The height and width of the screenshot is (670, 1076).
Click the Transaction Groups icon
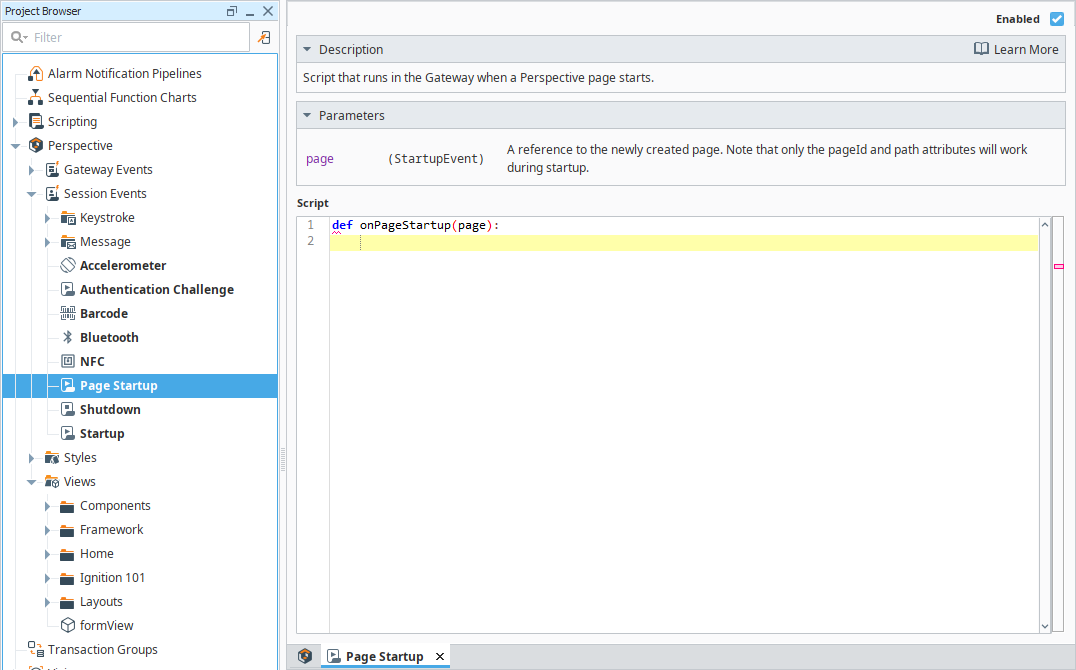[36, 649]
